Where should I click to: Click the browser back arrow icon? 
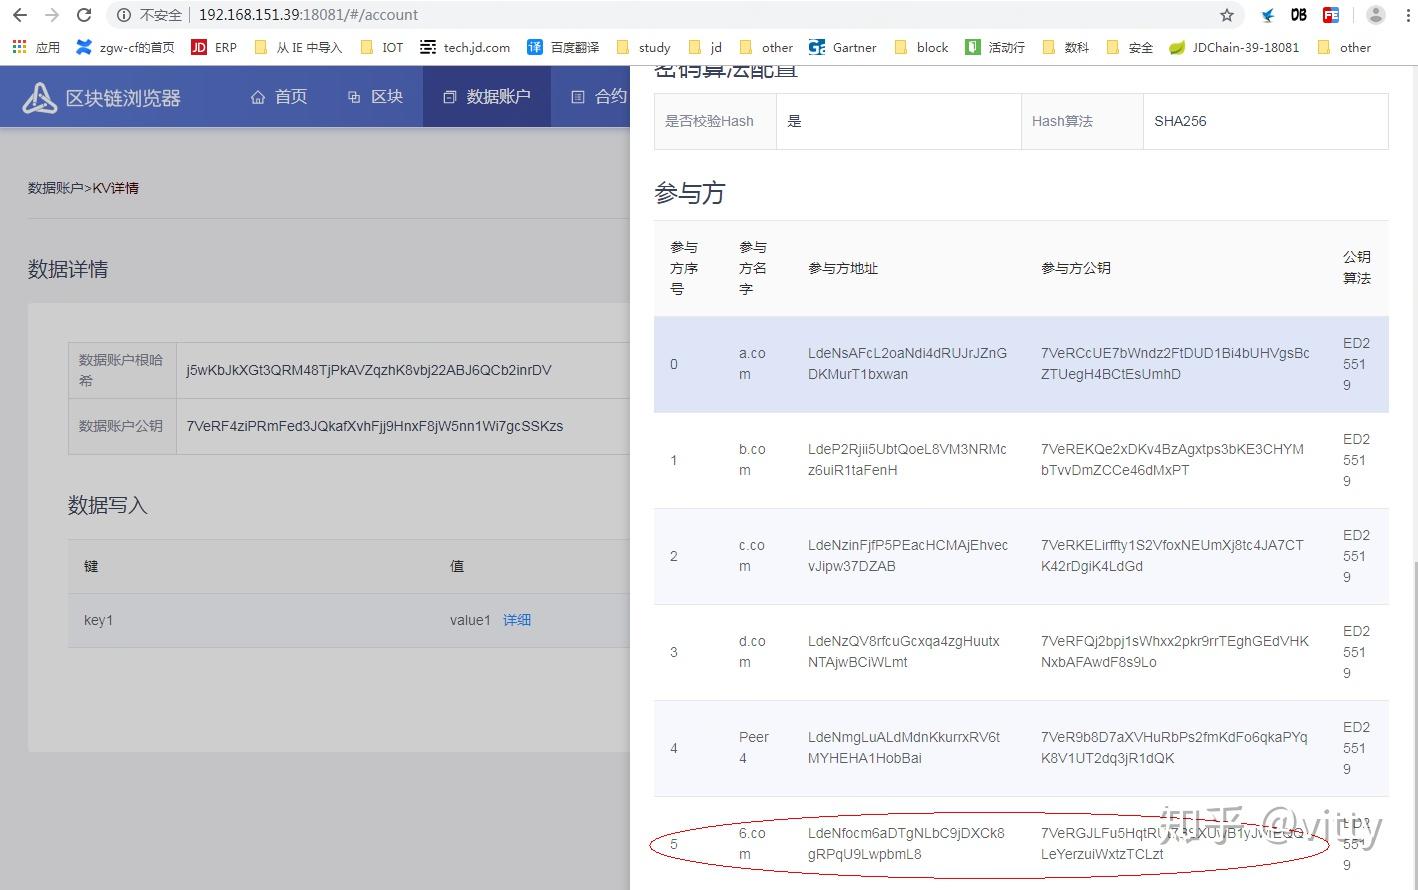[20, 15]
